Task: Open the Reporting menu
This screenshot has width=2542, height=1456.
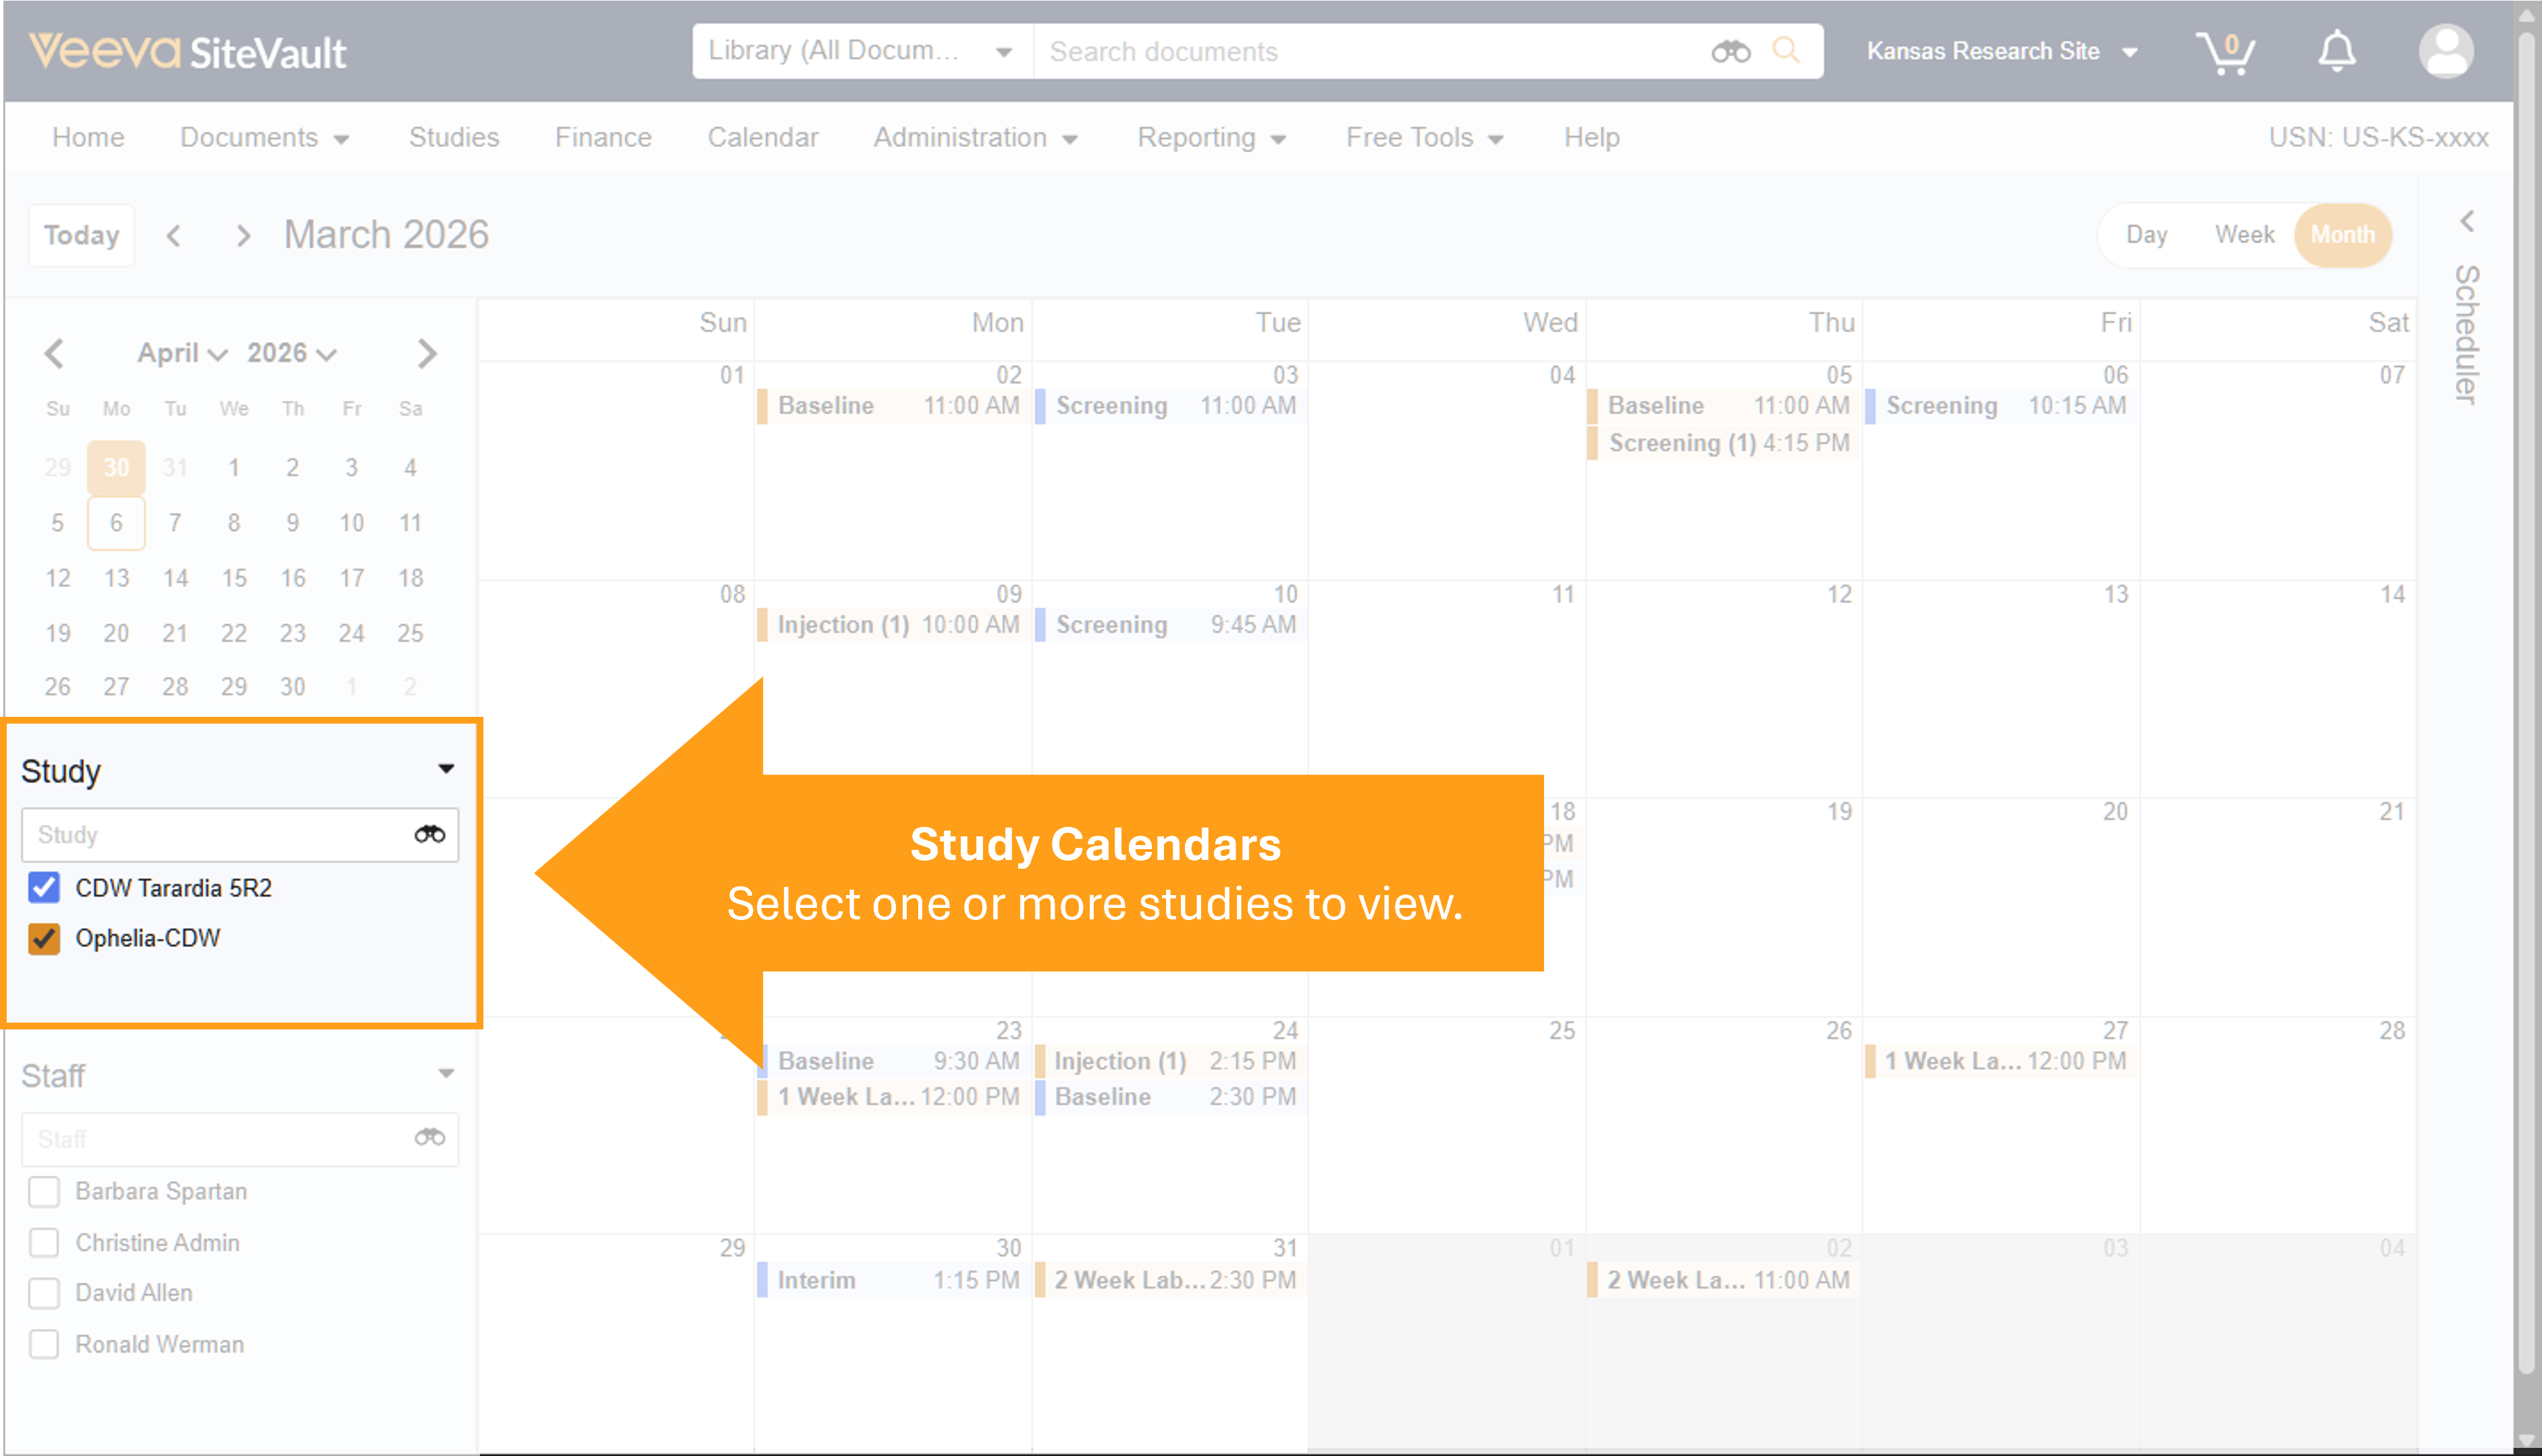Action: pos(1210,137)
